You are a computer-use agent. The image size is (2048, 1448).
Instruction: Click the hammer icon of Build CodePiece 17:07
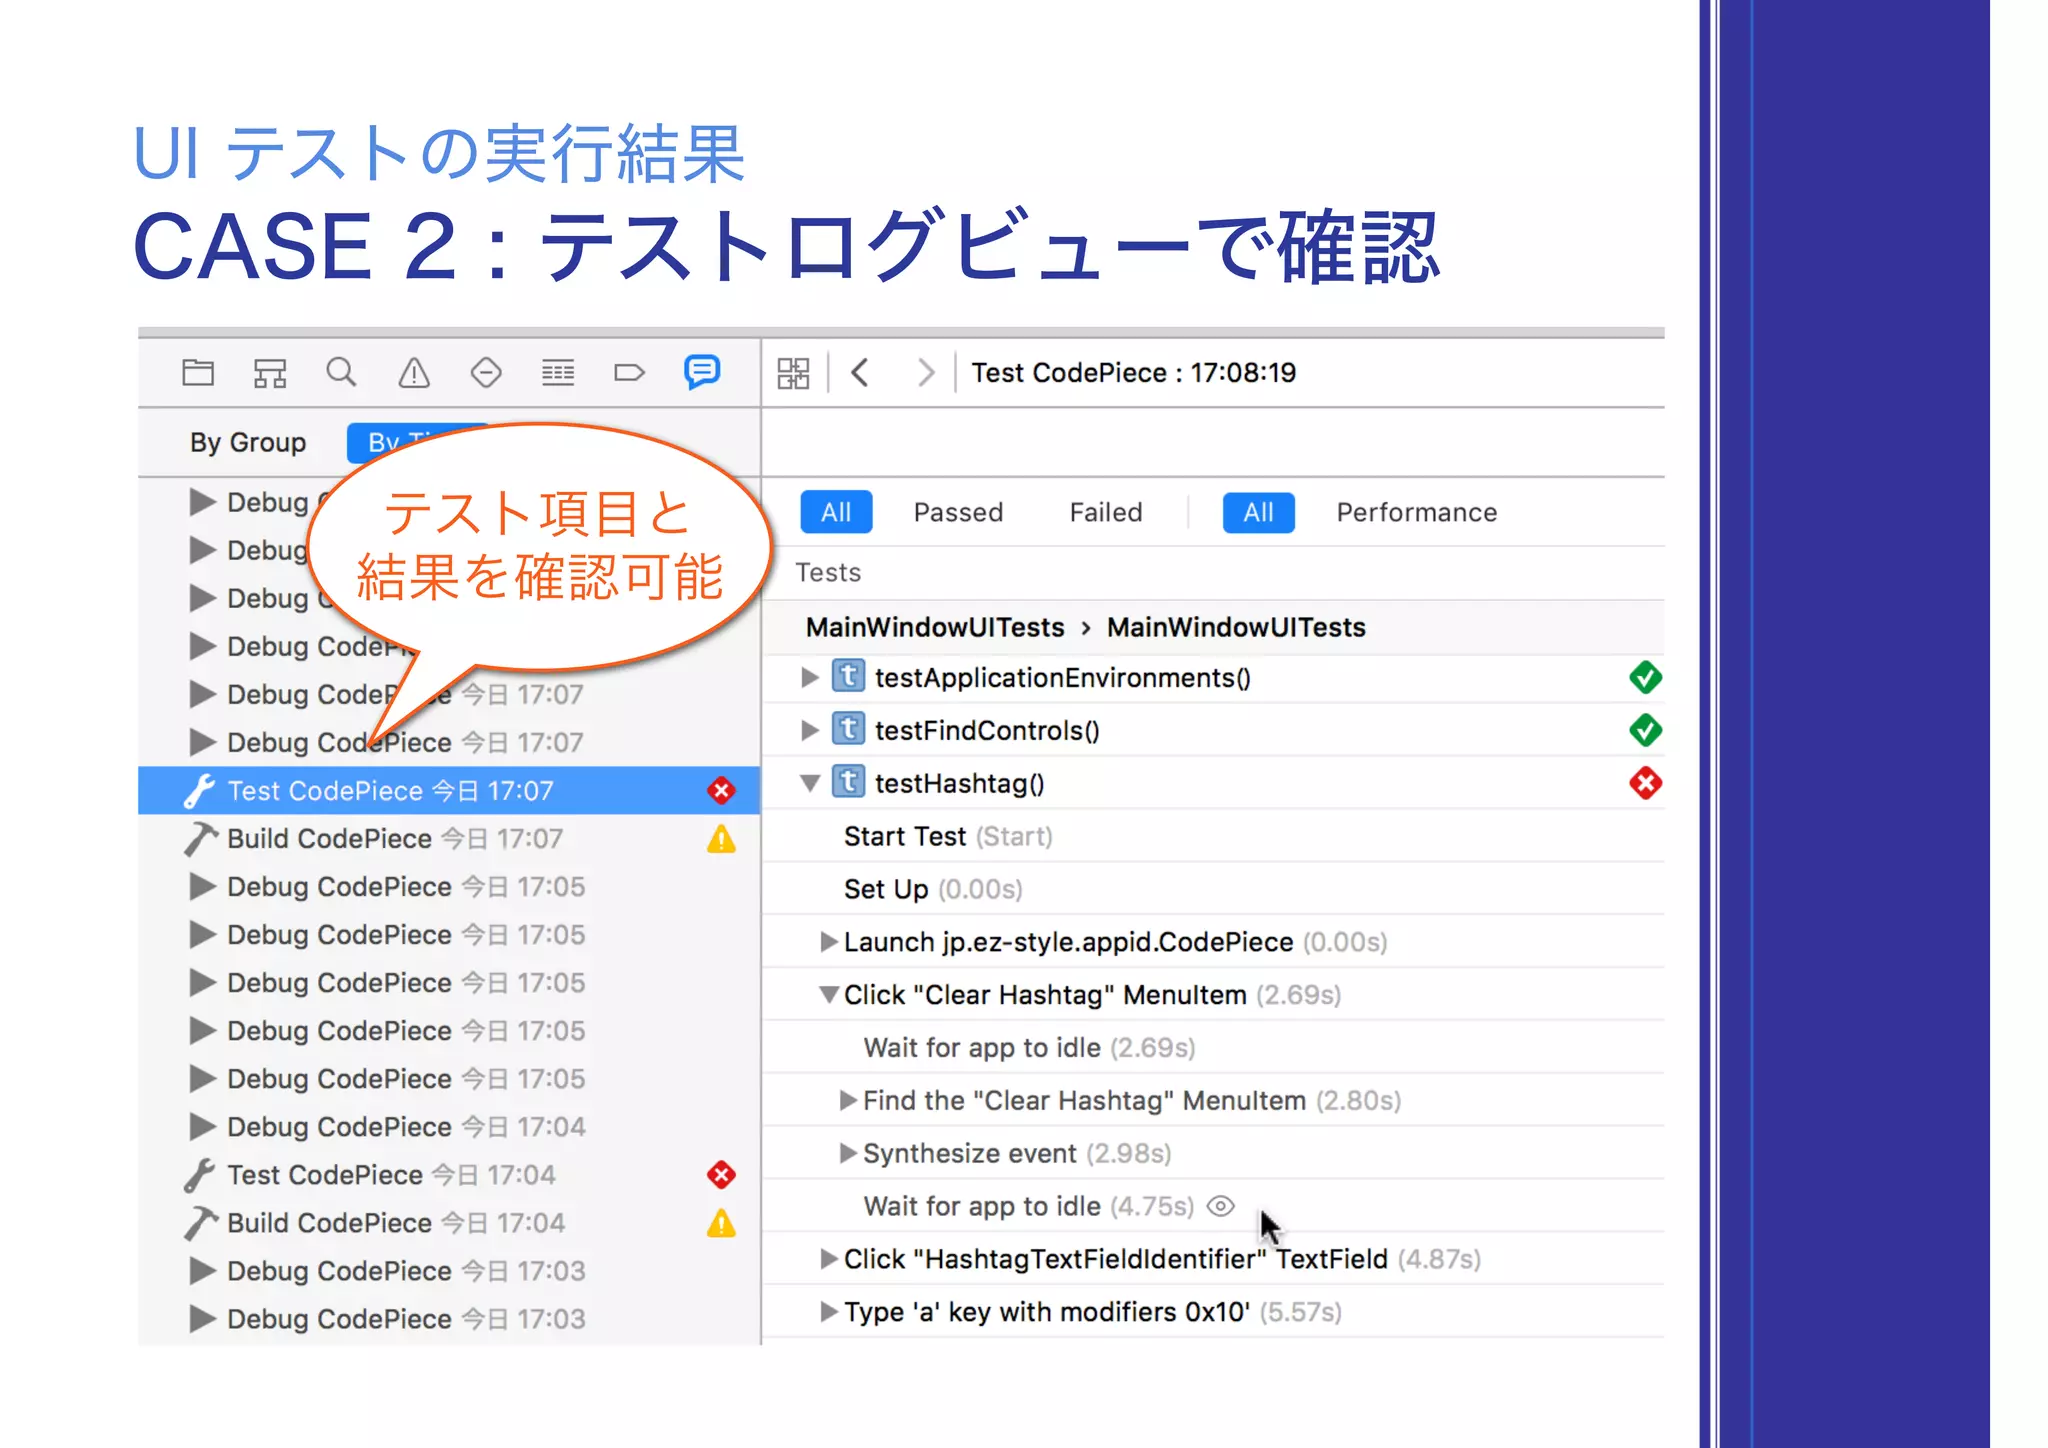click(200, 839)
